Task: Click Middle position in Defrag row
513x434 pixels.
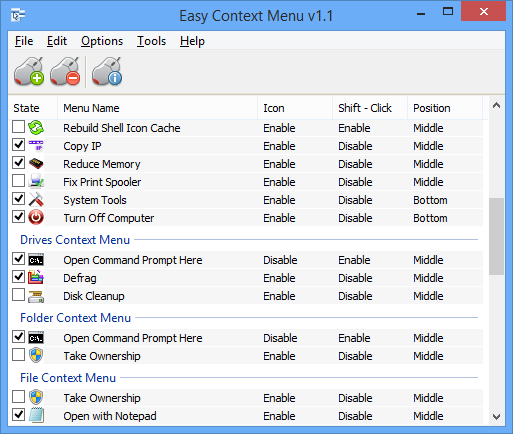Action: 428,278
